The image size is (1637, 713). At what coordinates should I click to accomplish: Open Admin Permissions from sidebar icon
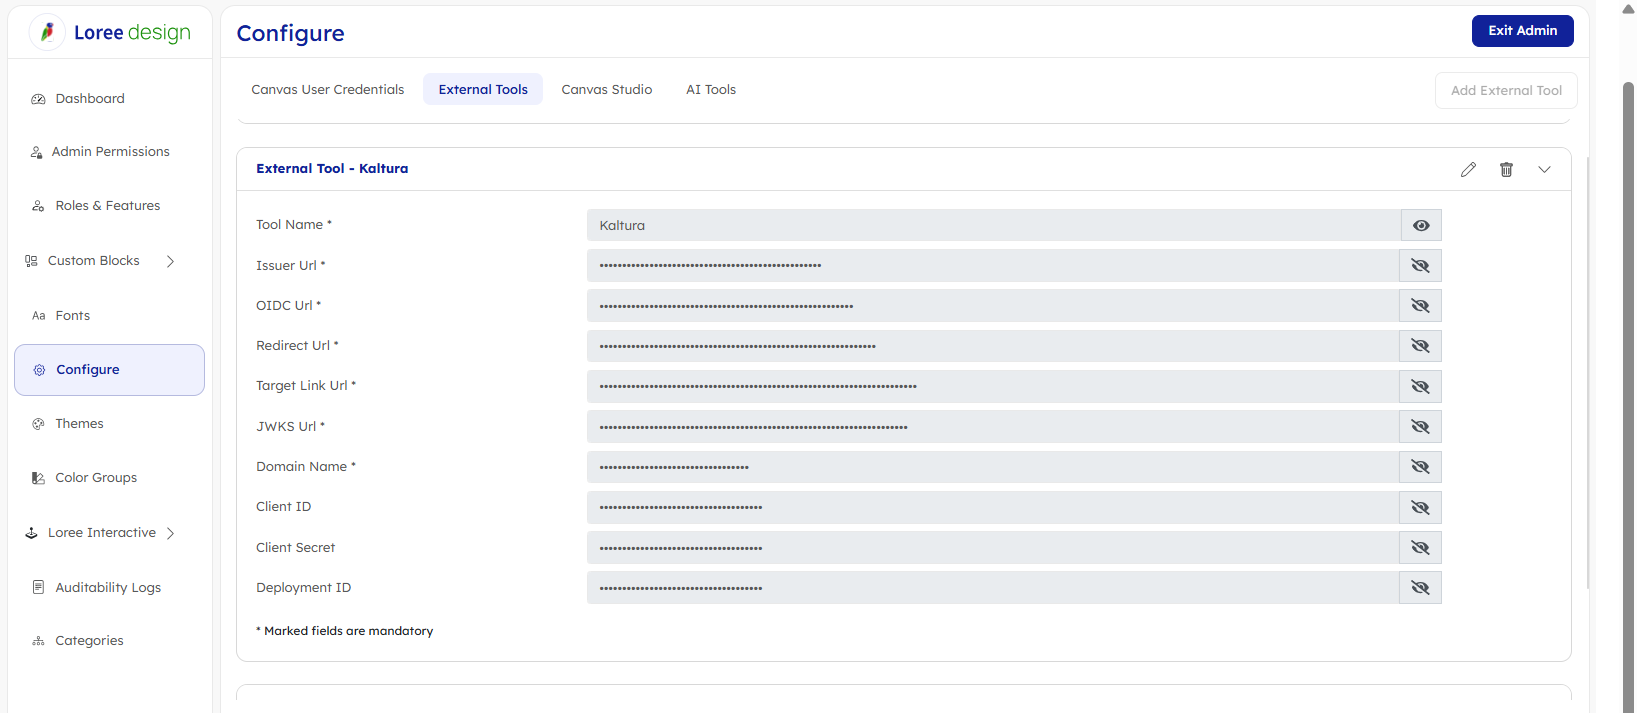(x=37, y=152)
